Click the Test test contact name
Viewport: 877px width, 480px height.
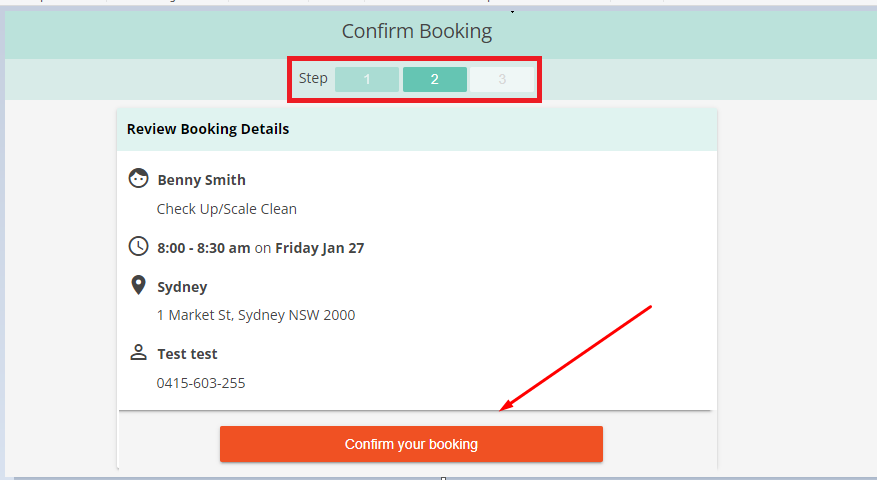tap(187, 354)
